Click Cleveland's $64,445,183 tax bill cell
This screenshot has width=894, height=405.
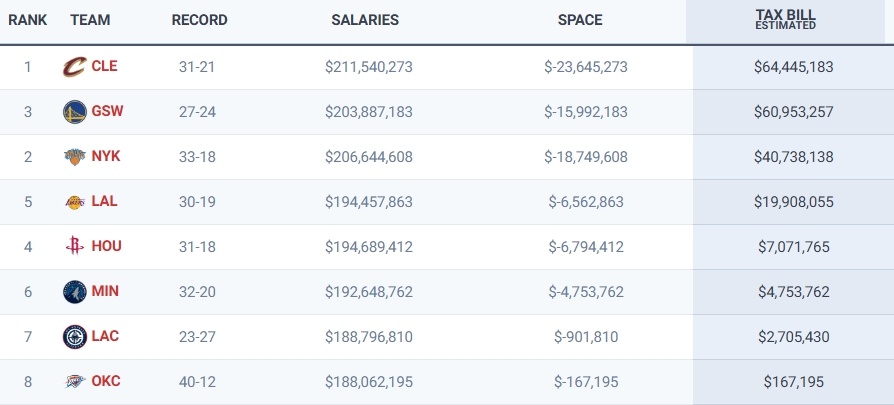(793, 67)
